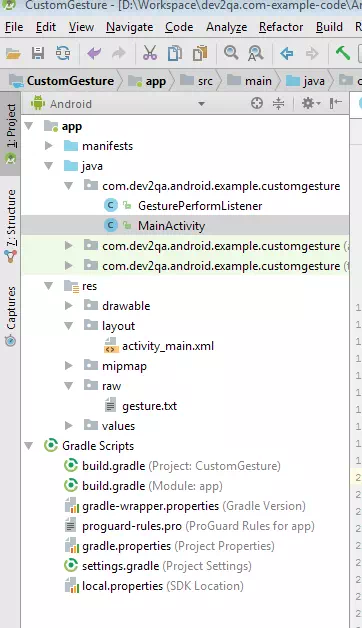This screenshot has height=628, width=362.
Task: Click the Hide Project panel icon
Action: [336, 104]
